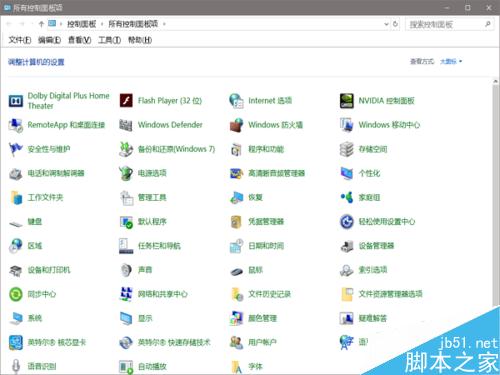
Task: Open the Windows Defender wall icon
Action: click(x=126, y=125)
